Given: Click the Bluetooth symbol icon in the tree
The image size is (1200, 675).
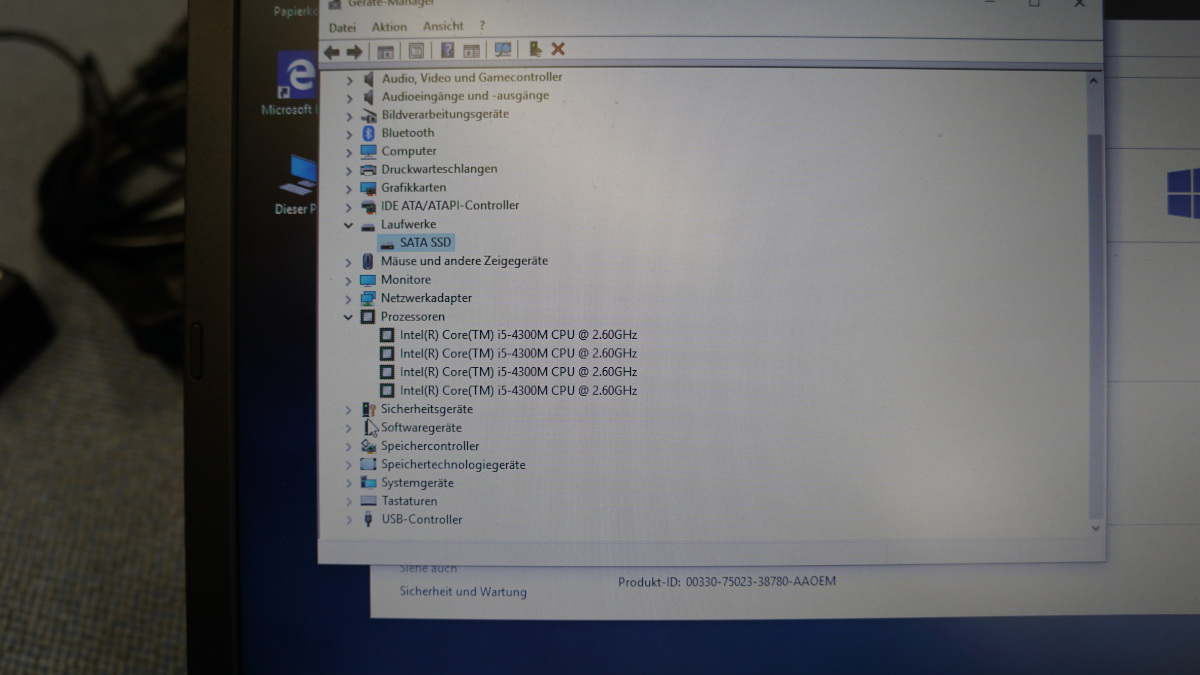Looking at the screenshot, I should (x=368, y=133).
